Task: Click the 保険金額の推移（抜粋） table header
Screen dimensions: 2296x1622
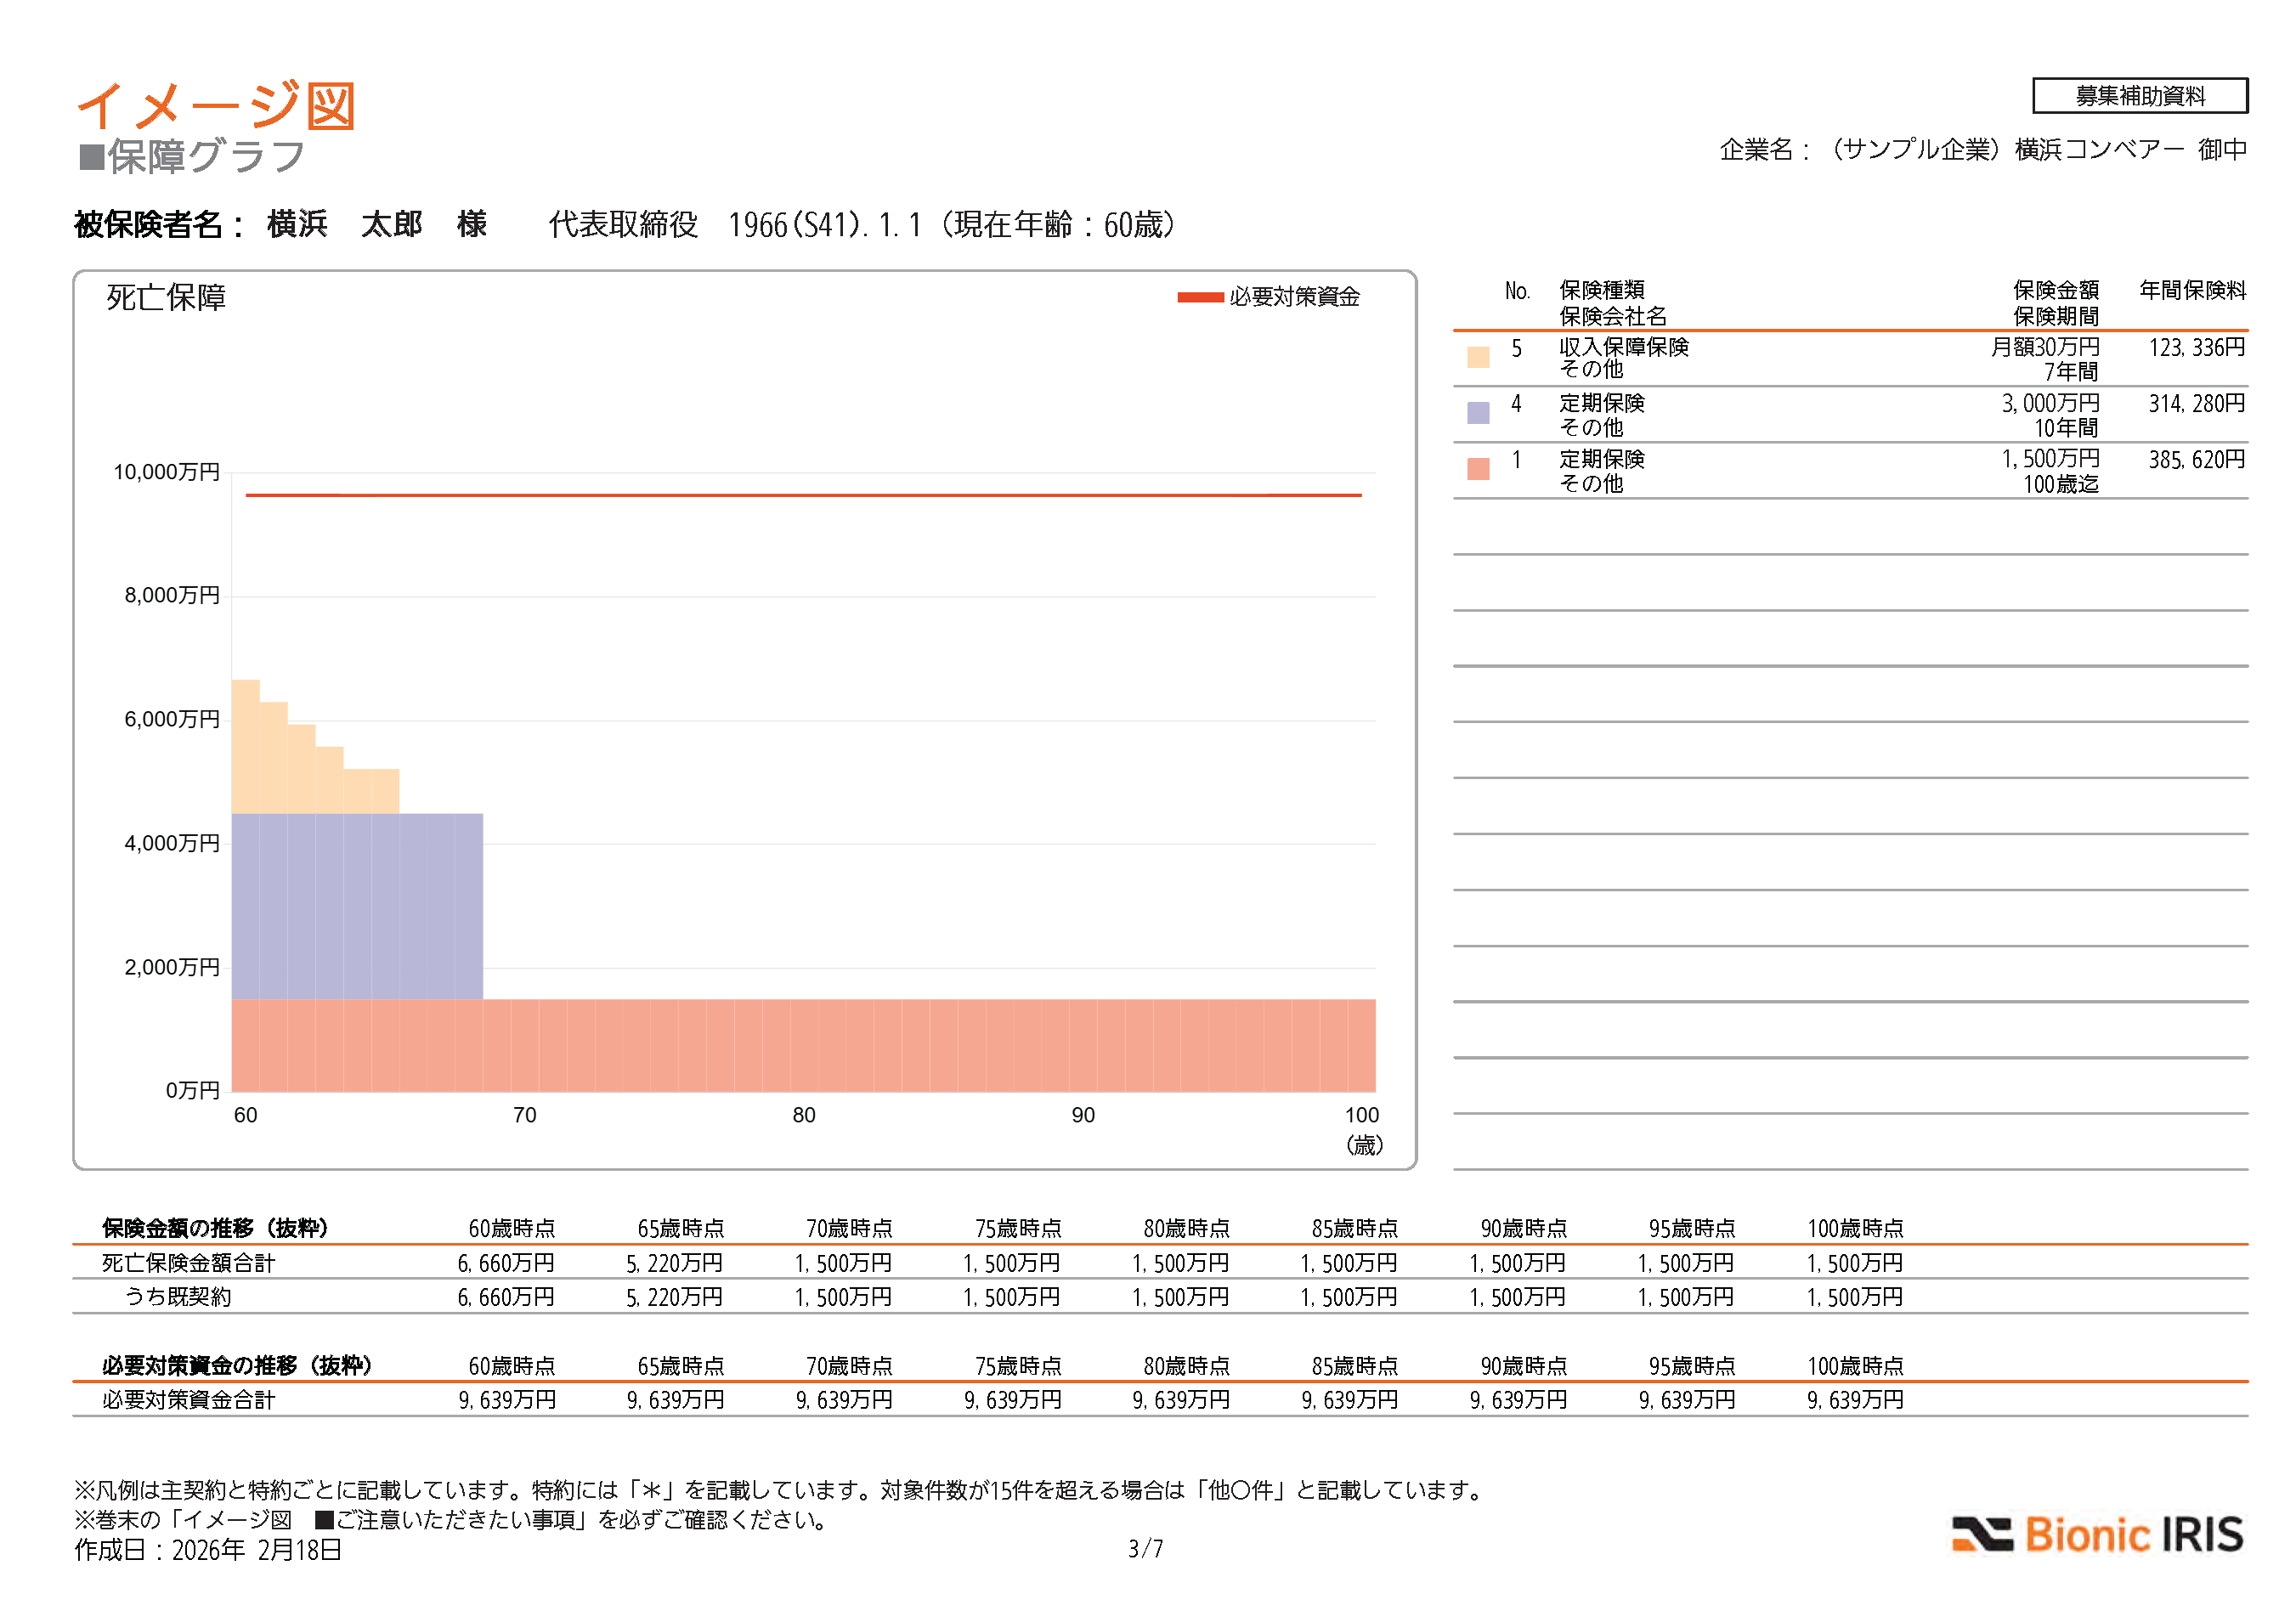Action: [x=215, y=1228]
